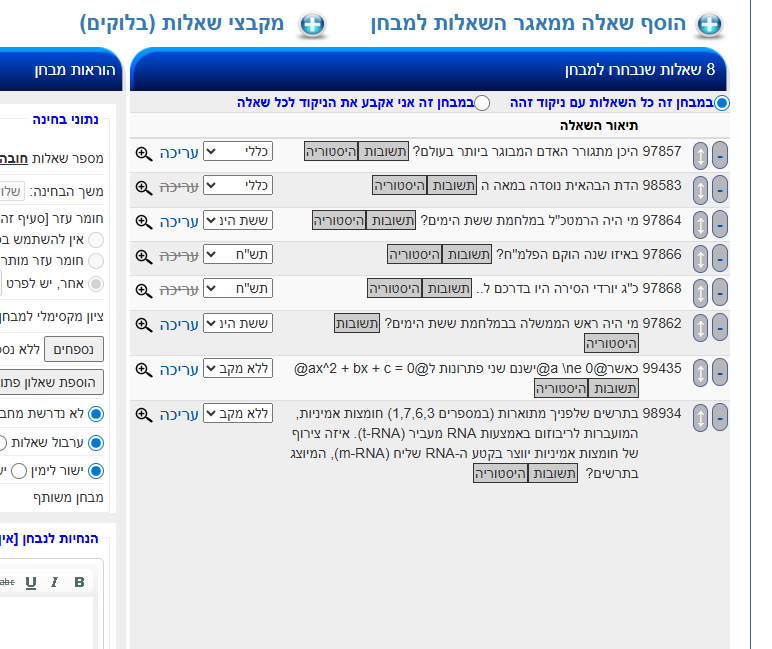Select 'כל השאלות עם ניקוד זהה' radio button
The image size is (772, 649).
[722, 102]
